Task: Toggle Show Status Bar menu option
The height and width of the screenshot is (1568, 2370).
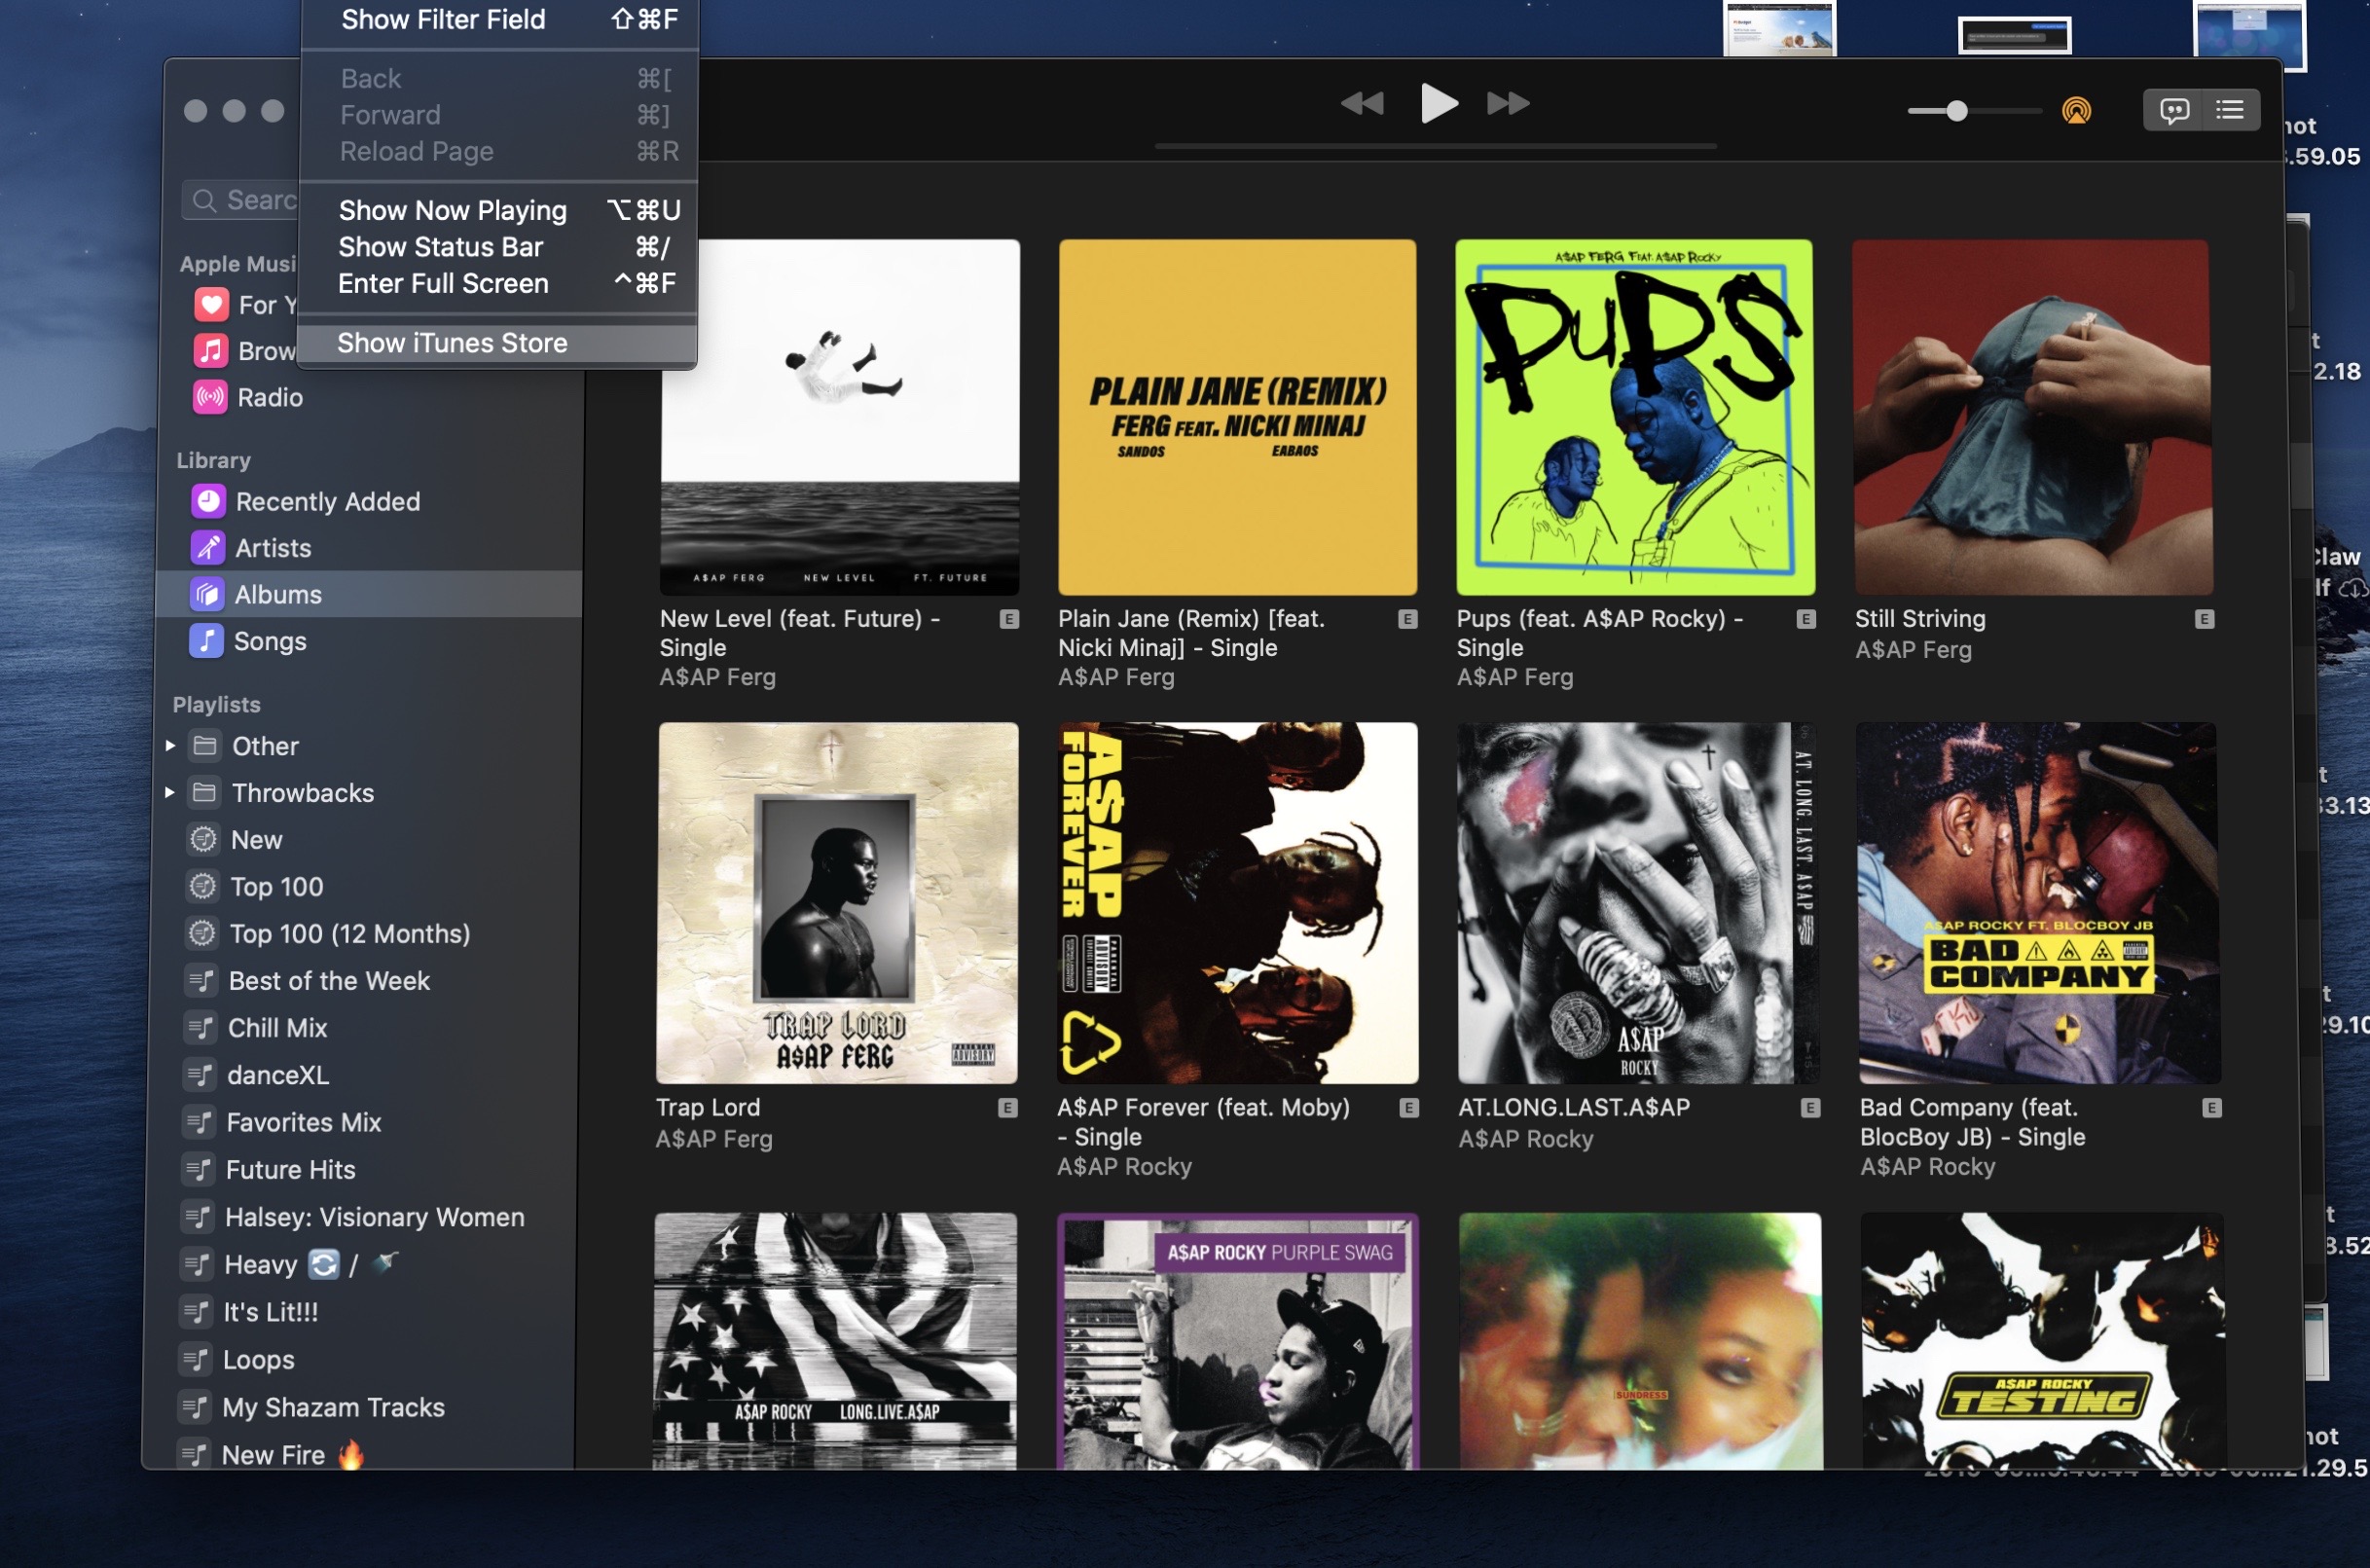Action: pyautogui.click(x=440, y=247)
